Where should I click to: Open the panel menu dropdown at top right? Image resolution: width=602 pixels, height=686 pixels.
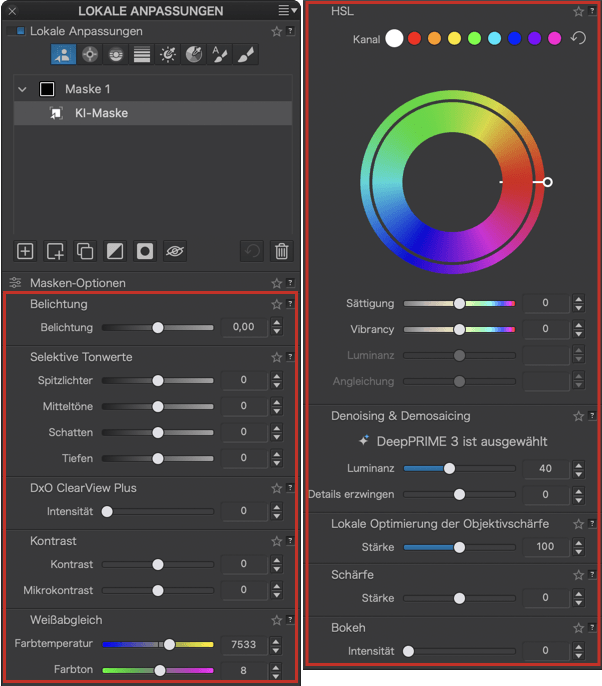287,10
